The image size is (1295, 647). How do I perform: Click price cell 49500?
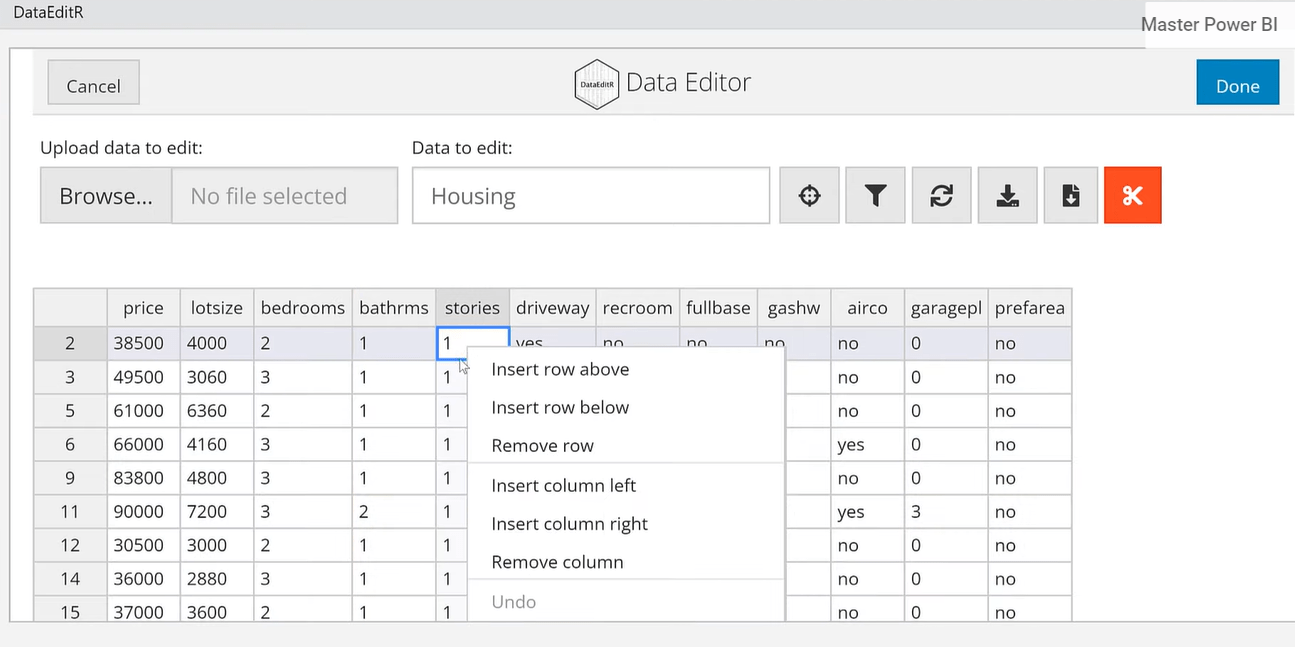143,377
